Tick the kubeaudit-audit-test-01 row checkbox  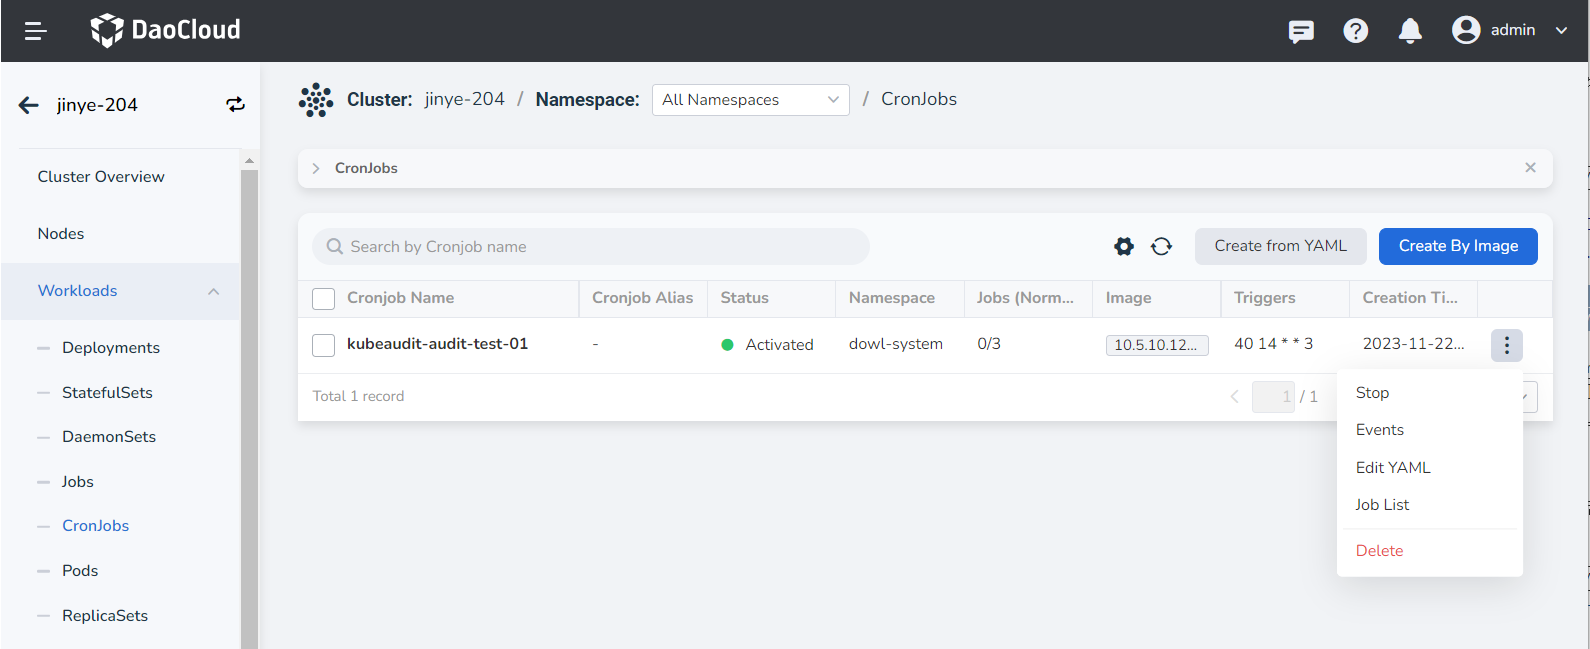(x=324, y=345)
